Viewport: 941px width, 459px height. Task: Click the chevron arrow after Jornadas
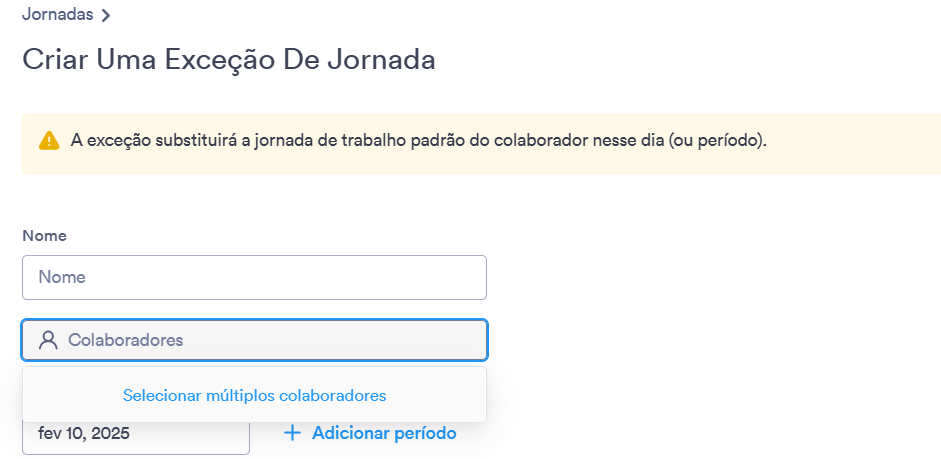point(106,16)
